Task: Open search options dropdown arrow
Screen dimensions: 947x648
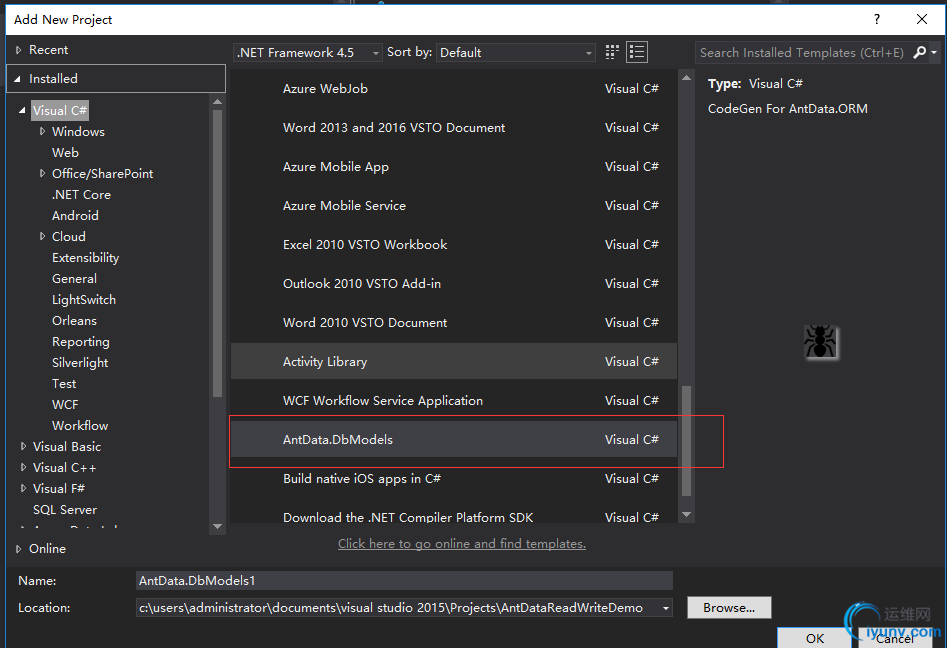Action: pyautogui.click(x=934, y=53)
